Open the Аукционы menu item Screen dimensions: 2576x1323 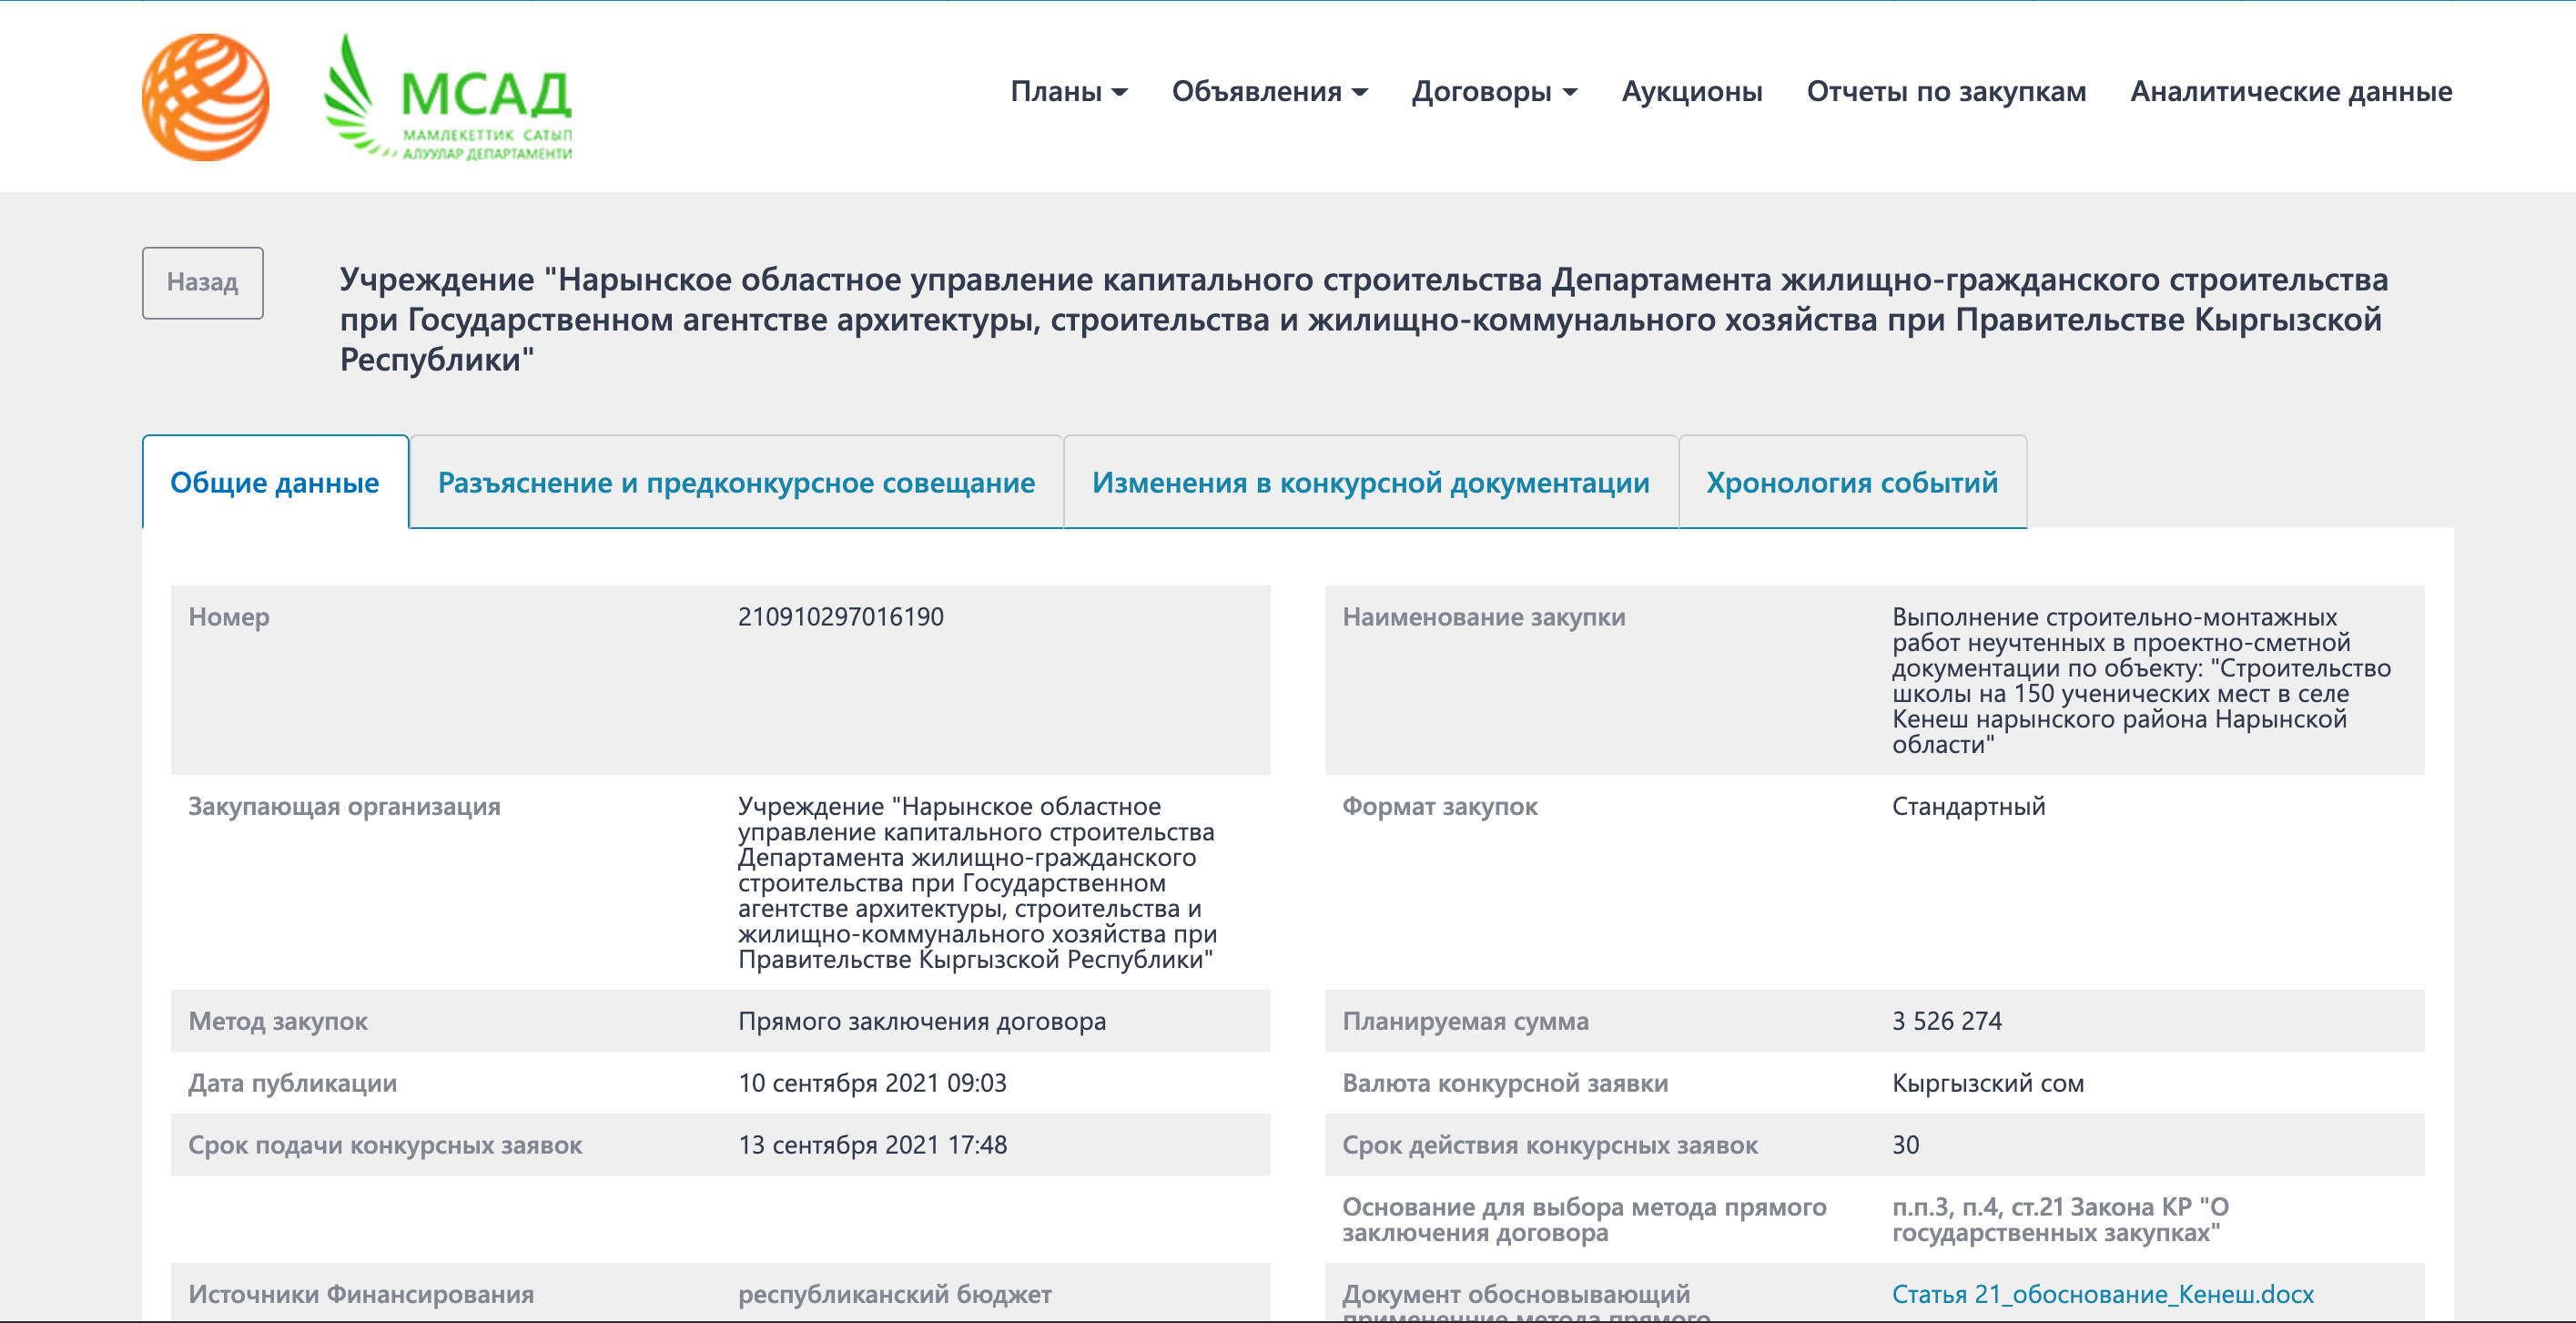click(x=1691, y=92)
